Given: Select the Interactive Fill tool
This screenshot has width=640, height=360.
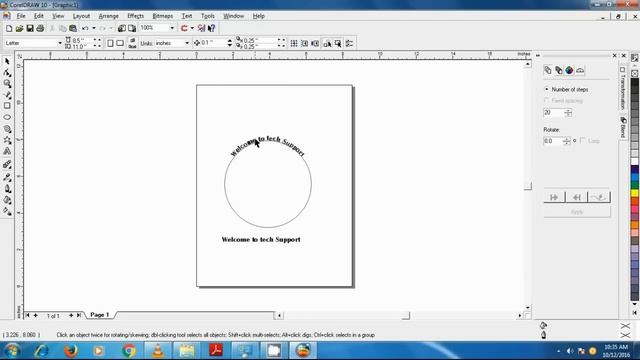Looking at the screenshot, I should tap(7, 211).
